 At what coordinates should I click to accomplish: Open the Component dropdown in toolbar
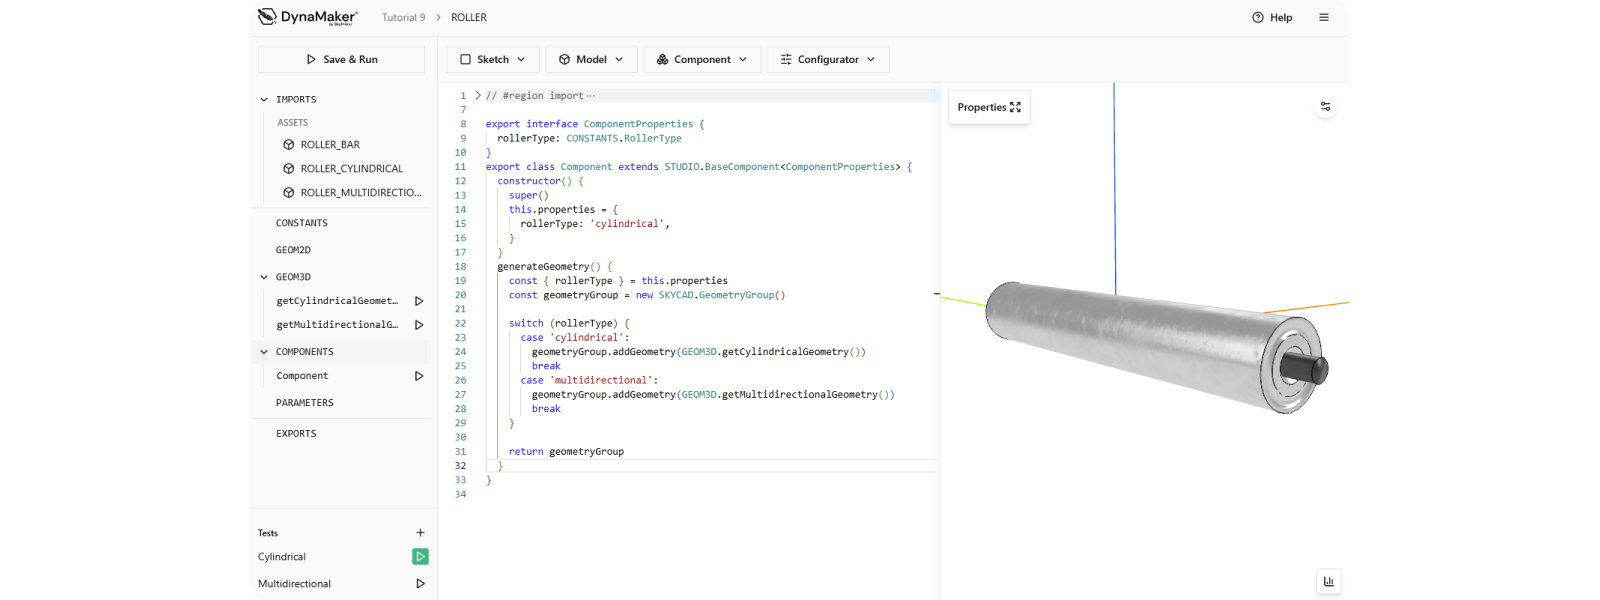pyautogui.click(x=702, y=60)
